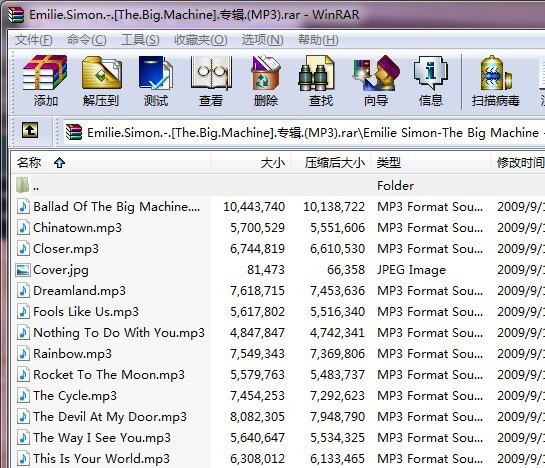Sort by the Name (名称) column header
The height and width of the screenshot is (468, 545).
[x=111, y=163]
